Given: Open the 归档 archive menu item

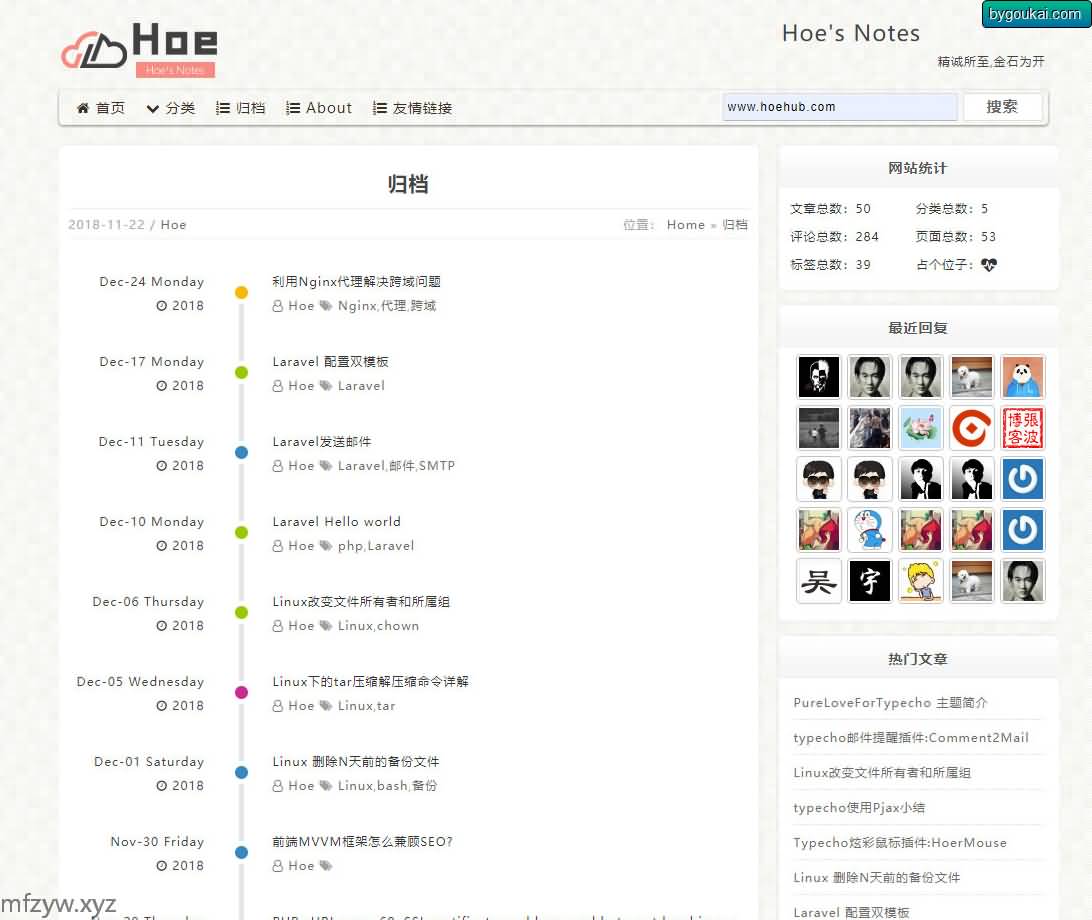Looking at the screenshot, I should (241, 108).
